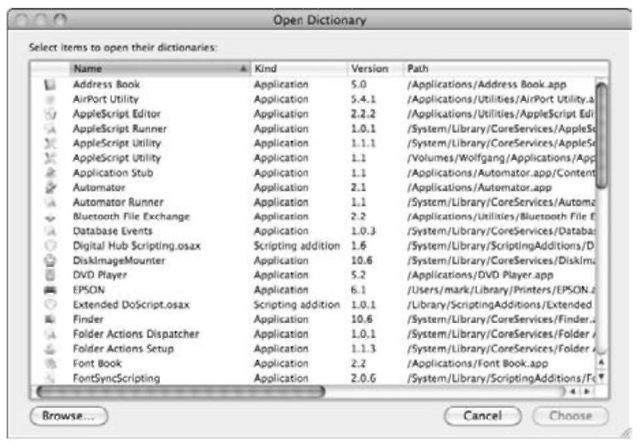The width and height of the screenshot is (640, 448).
Task: Select FontSyncScripting in the list
Action: (116, 378)
